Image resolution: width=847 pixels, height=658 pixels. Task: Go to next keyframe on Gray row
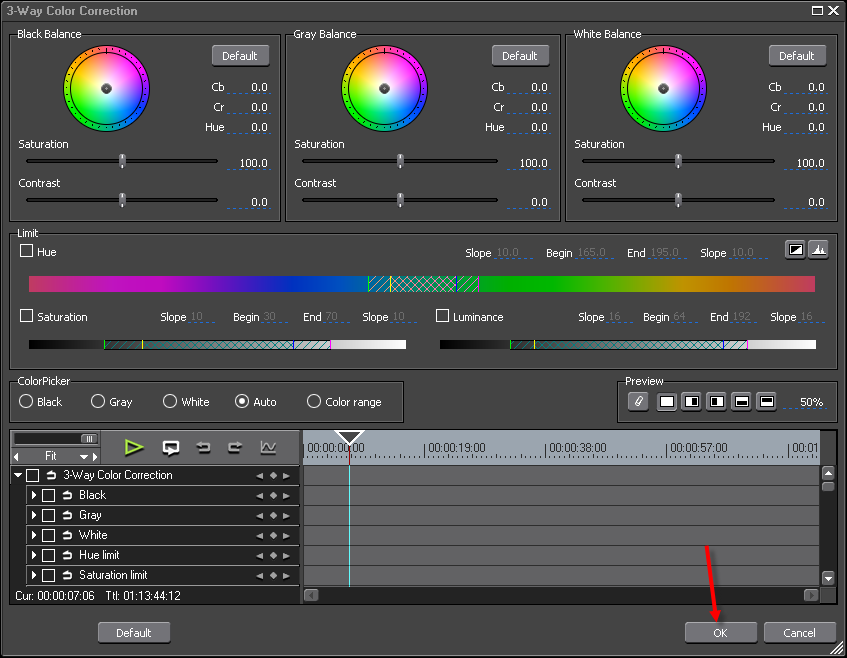pyautogui.click(x=286, y=515)
